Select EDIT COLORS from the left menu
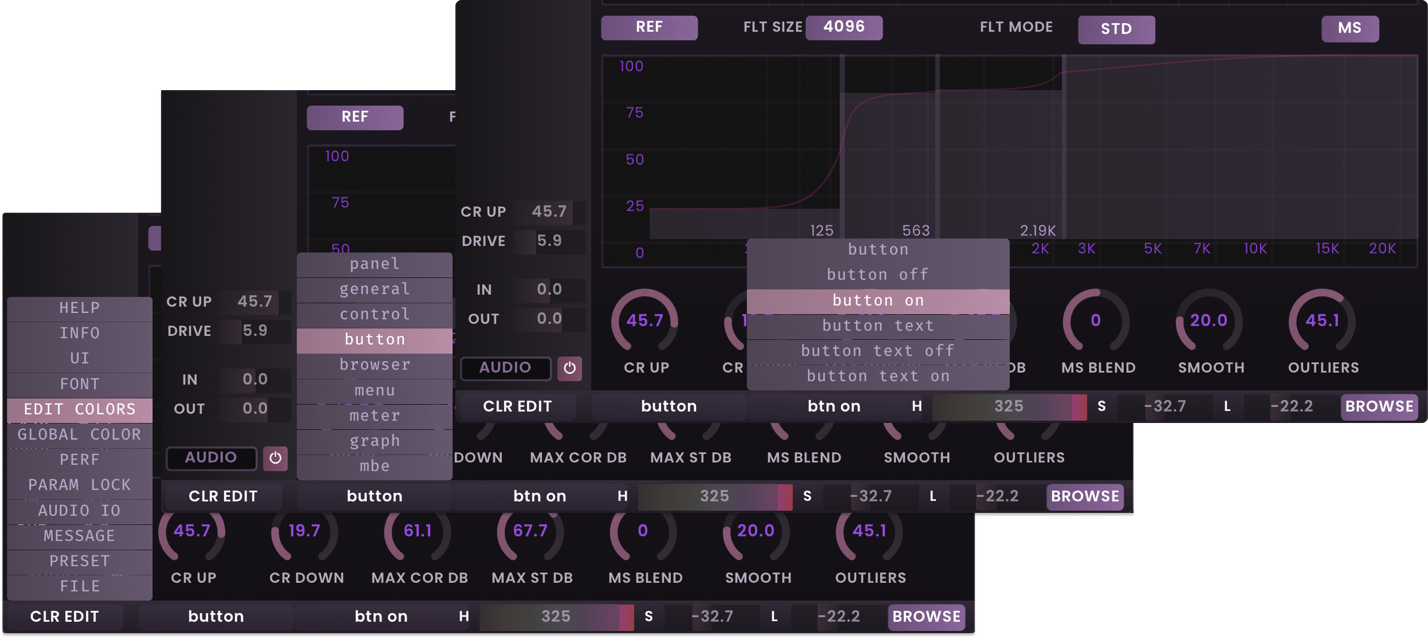Viewport: 1428px width, 638px height. (x=80, y=409)
